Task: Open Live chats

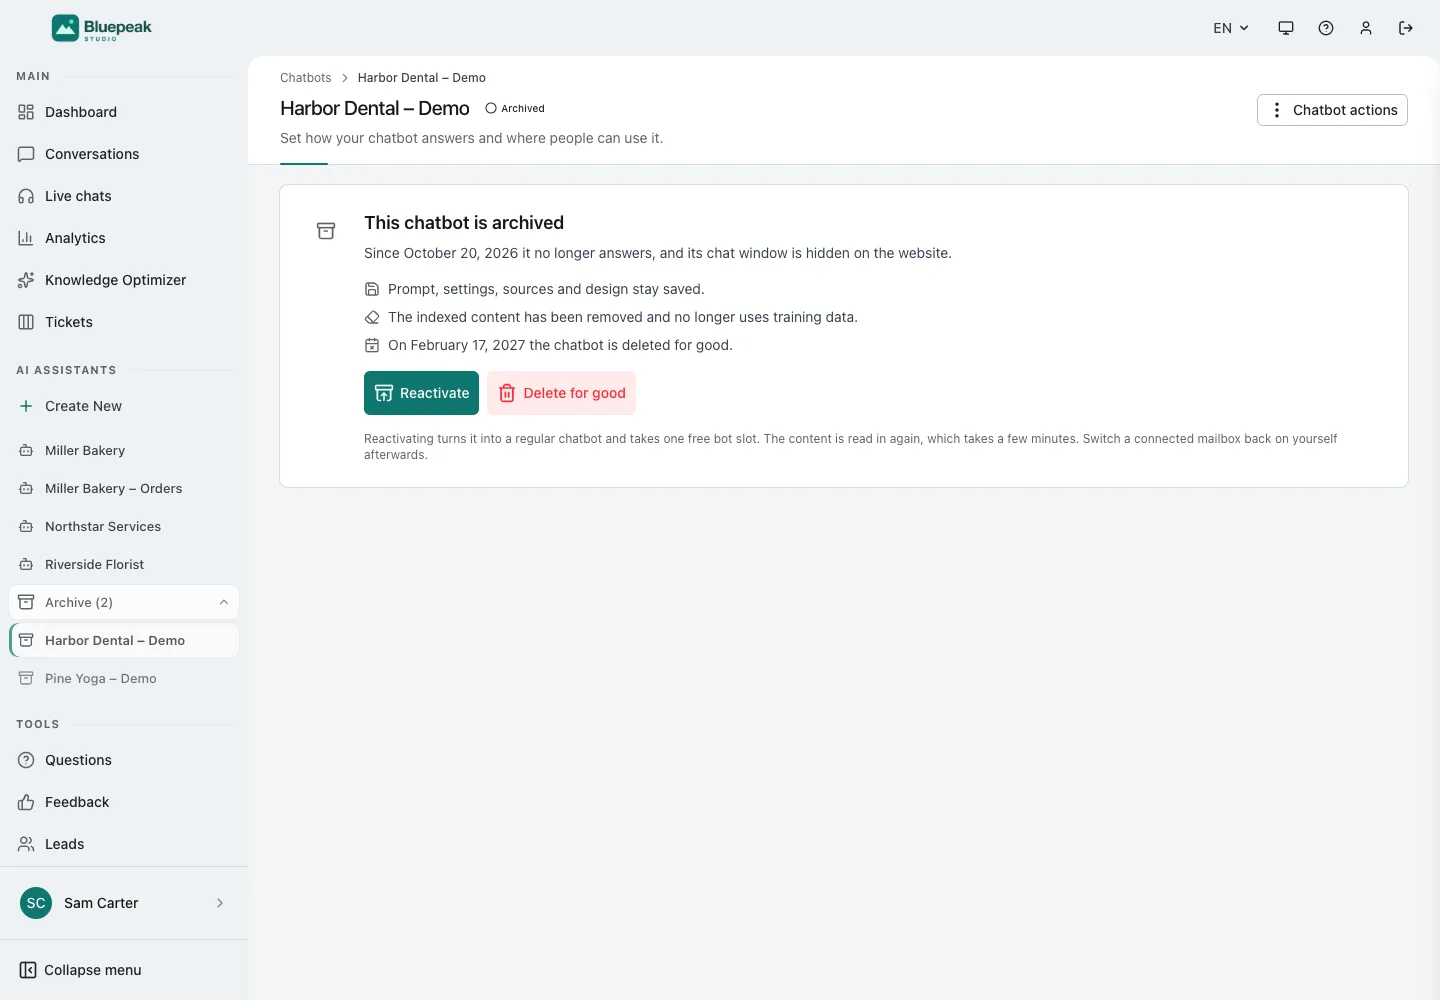Action: 124,196
